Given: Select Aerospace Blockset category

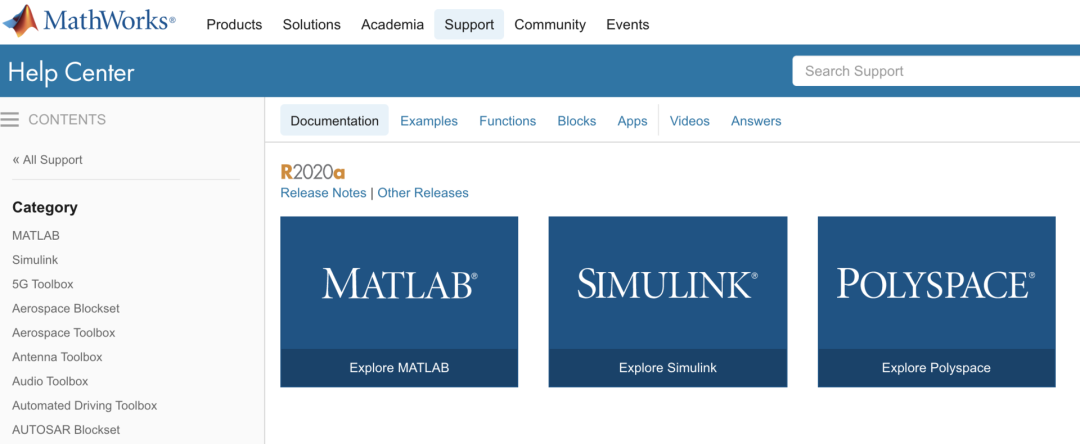Looking at the screenshot, I should pos(66,308).
